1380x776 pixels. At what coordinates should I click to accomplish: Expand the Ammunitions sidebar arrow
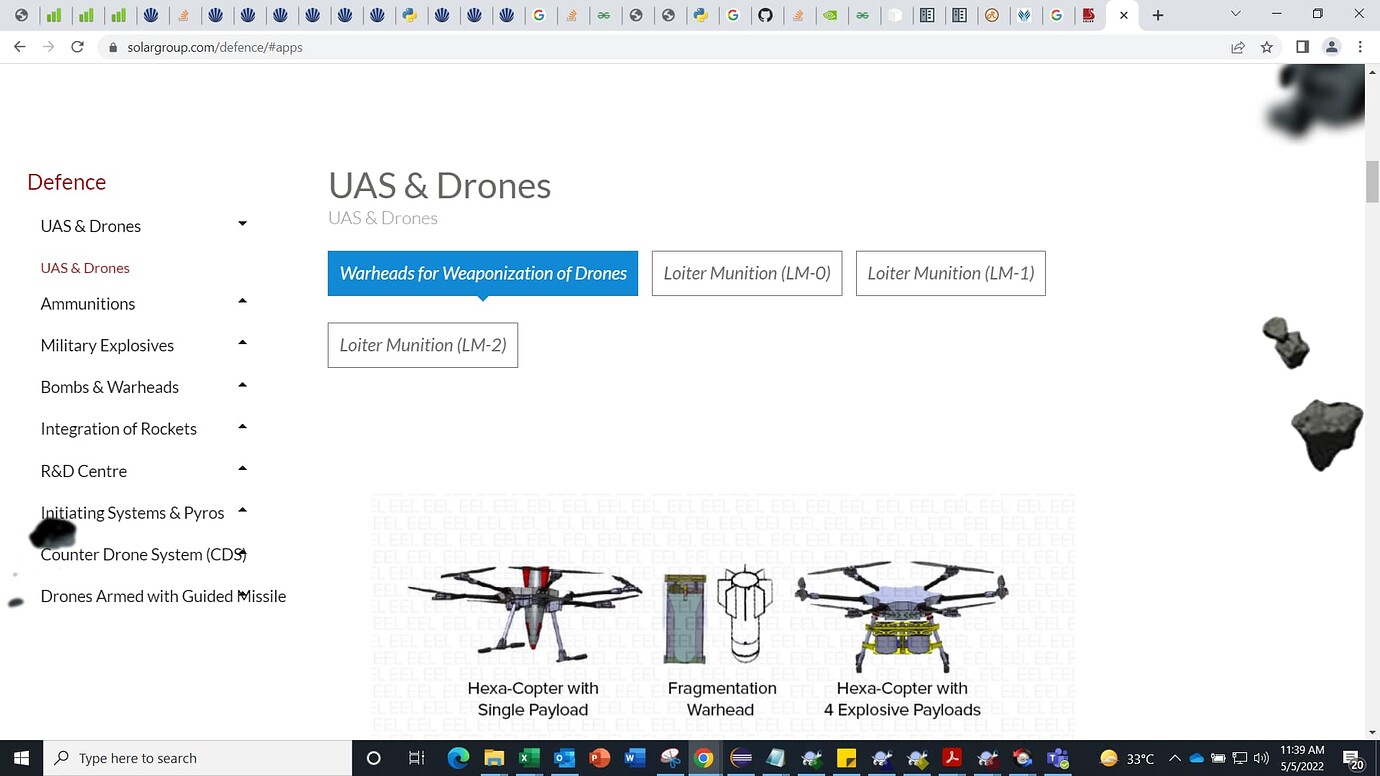242,301
